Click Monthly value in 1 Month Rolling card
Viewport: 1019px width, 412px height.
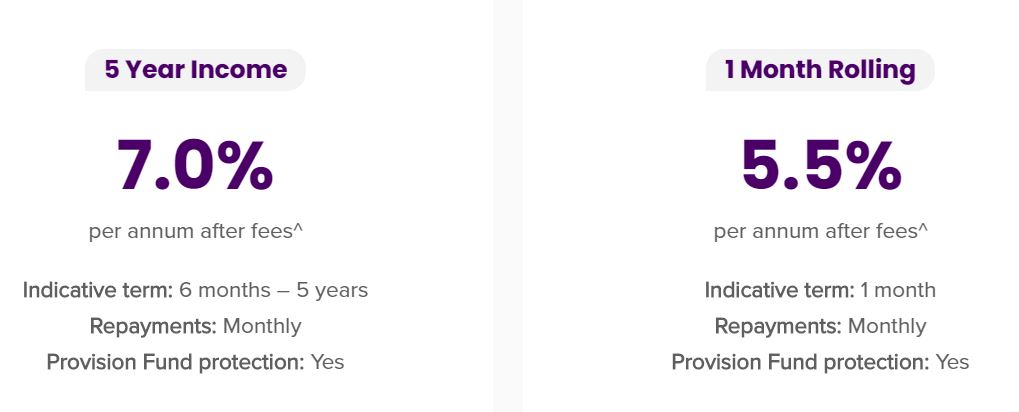pos(887,326)
